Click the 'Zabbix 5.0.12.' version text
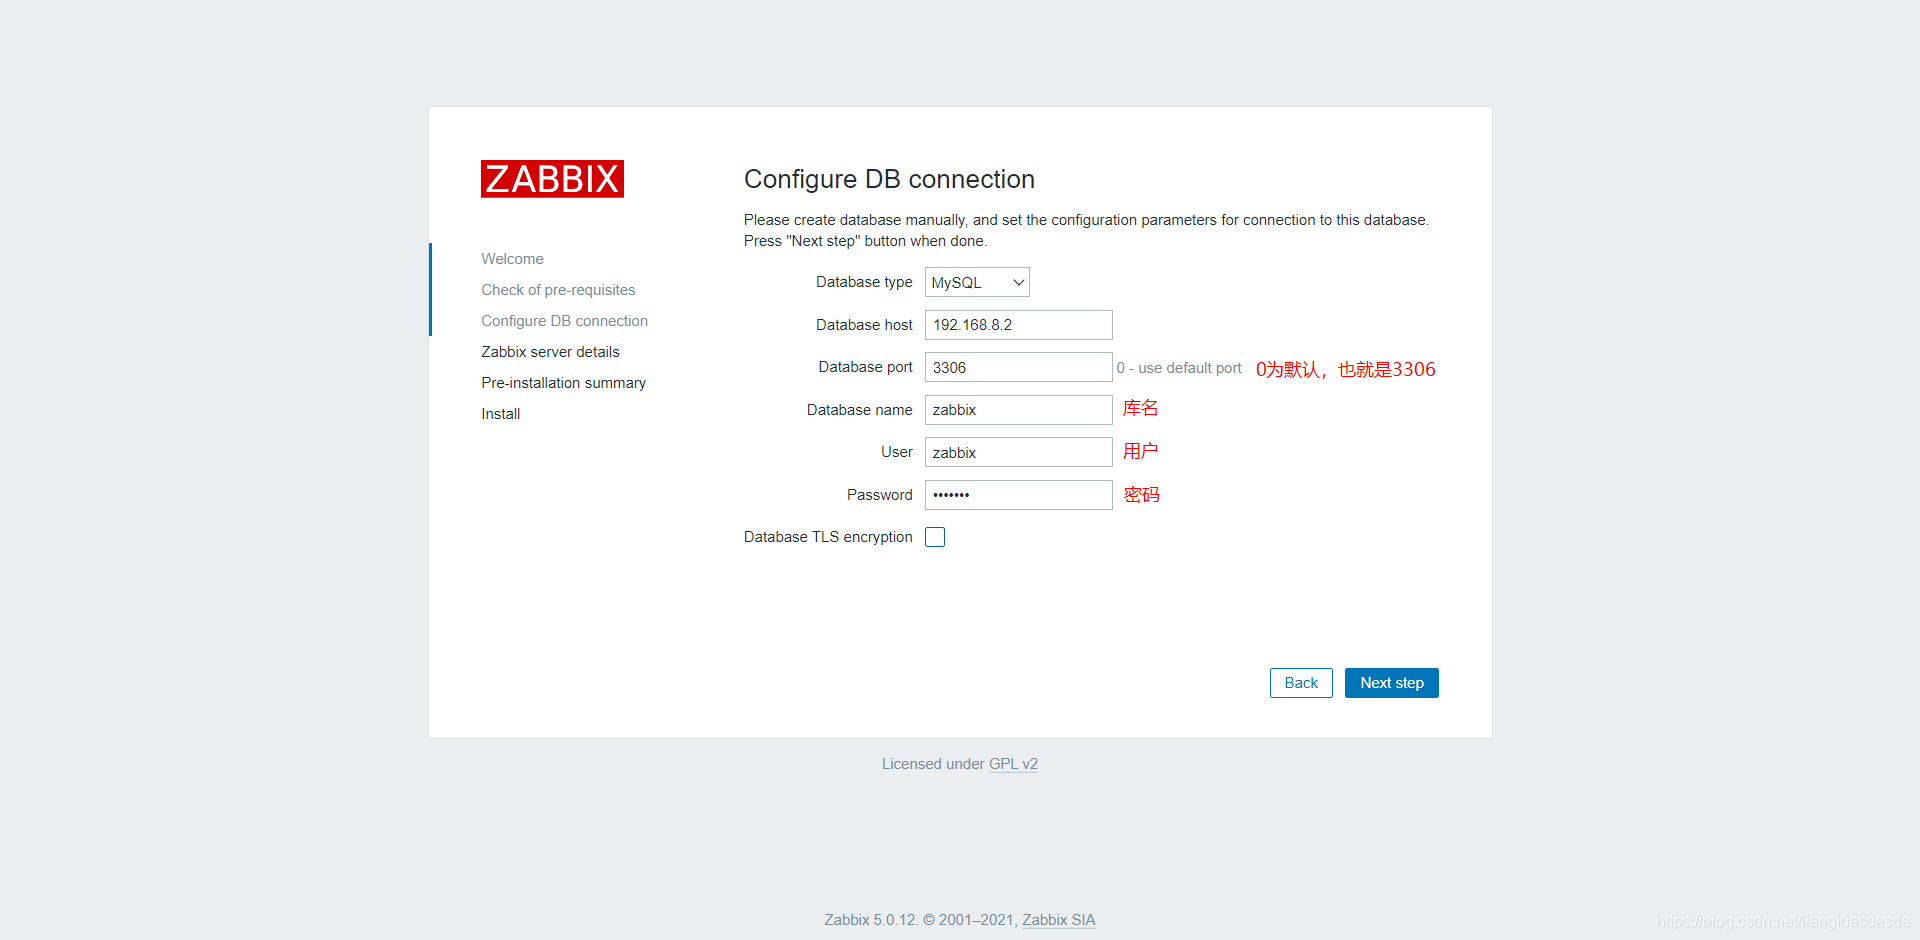 coord(871,920)
